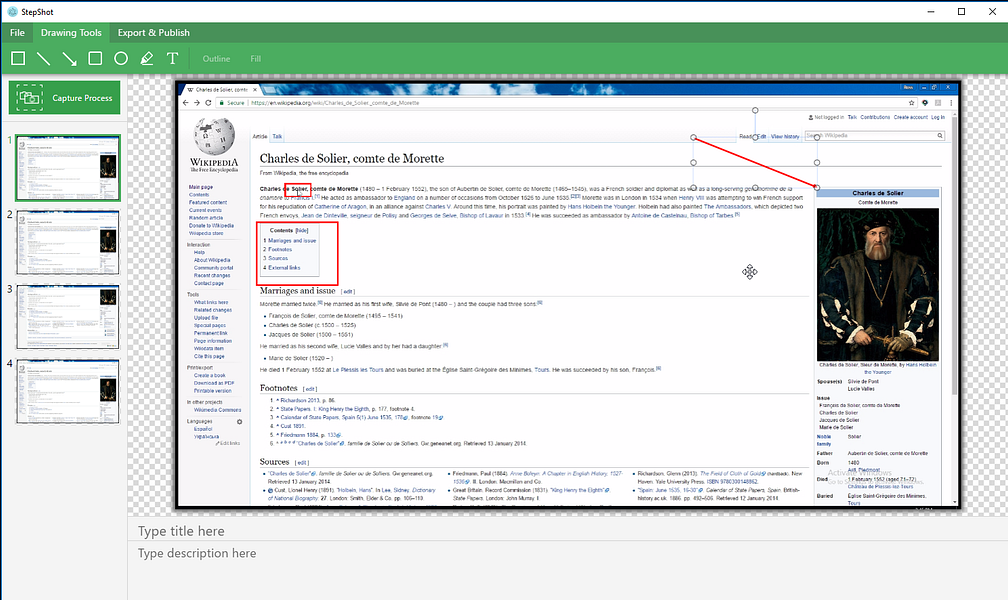The width and height of the screenshot is (1008, 600).
Task: Click the 'Type description here' field
Action: click(x=566, y=572)
